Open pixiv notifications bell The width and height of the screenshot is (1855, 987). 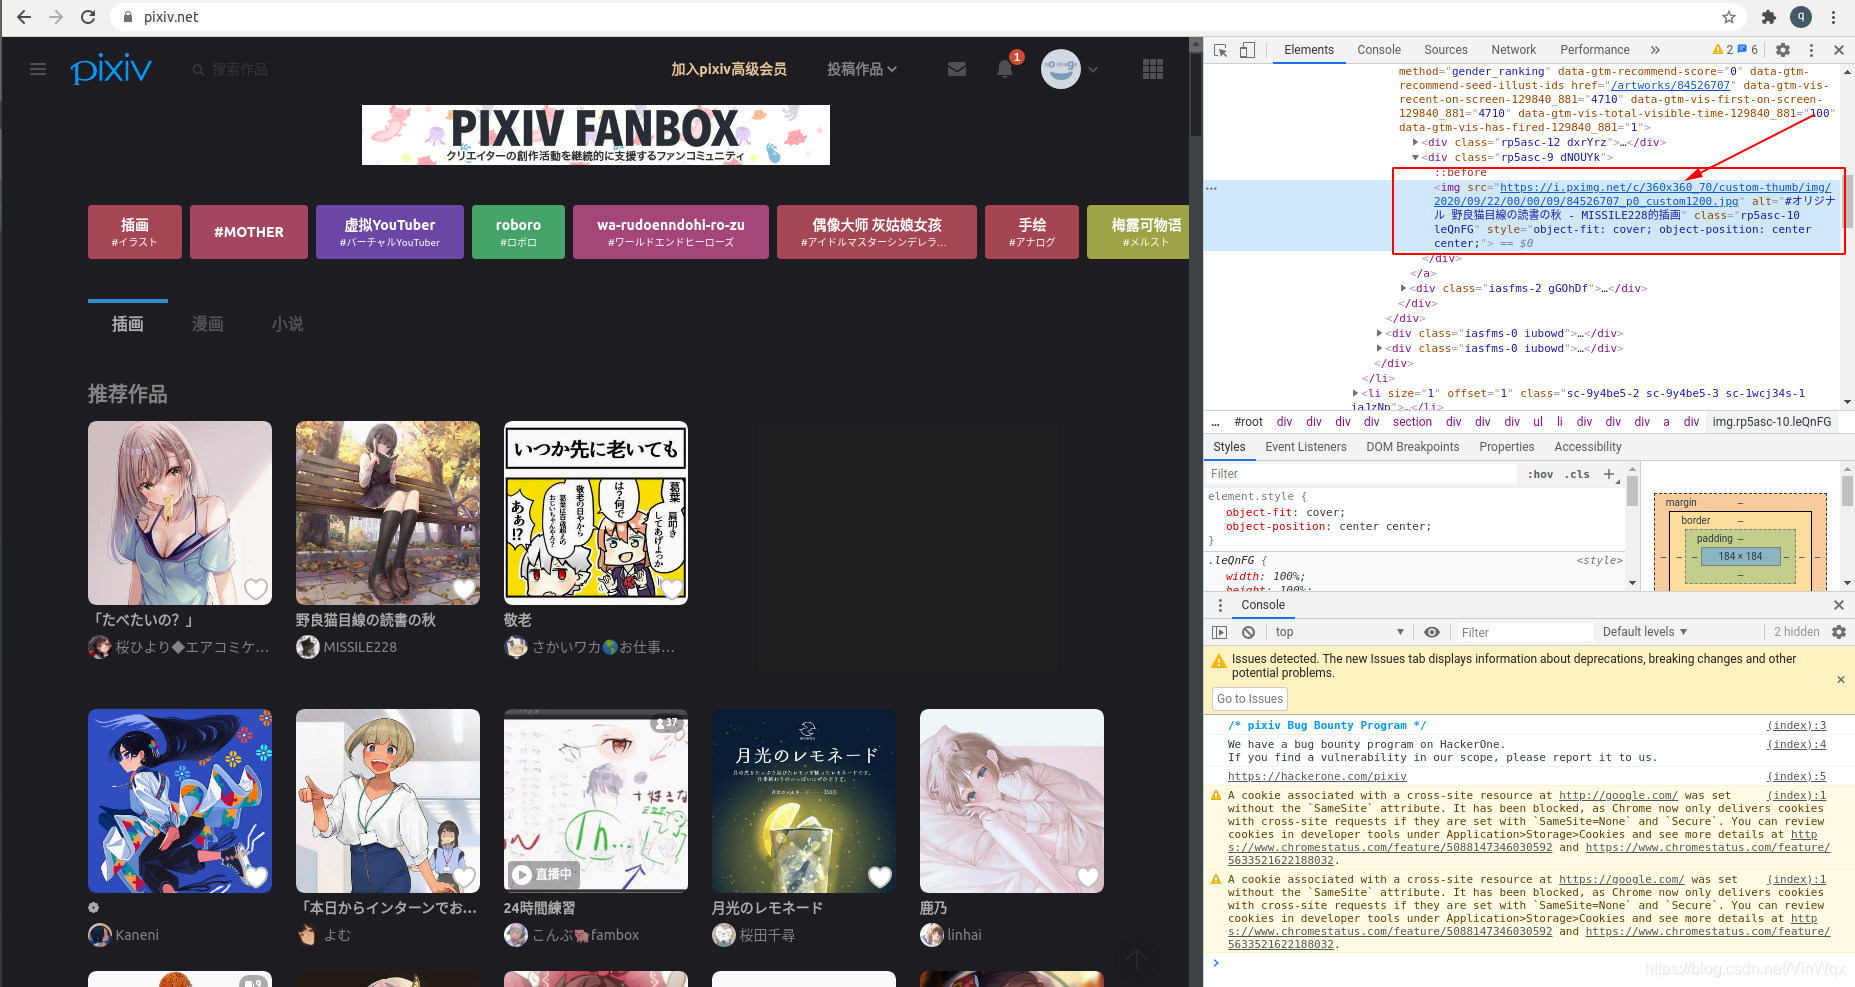(x=1005, y=69)
